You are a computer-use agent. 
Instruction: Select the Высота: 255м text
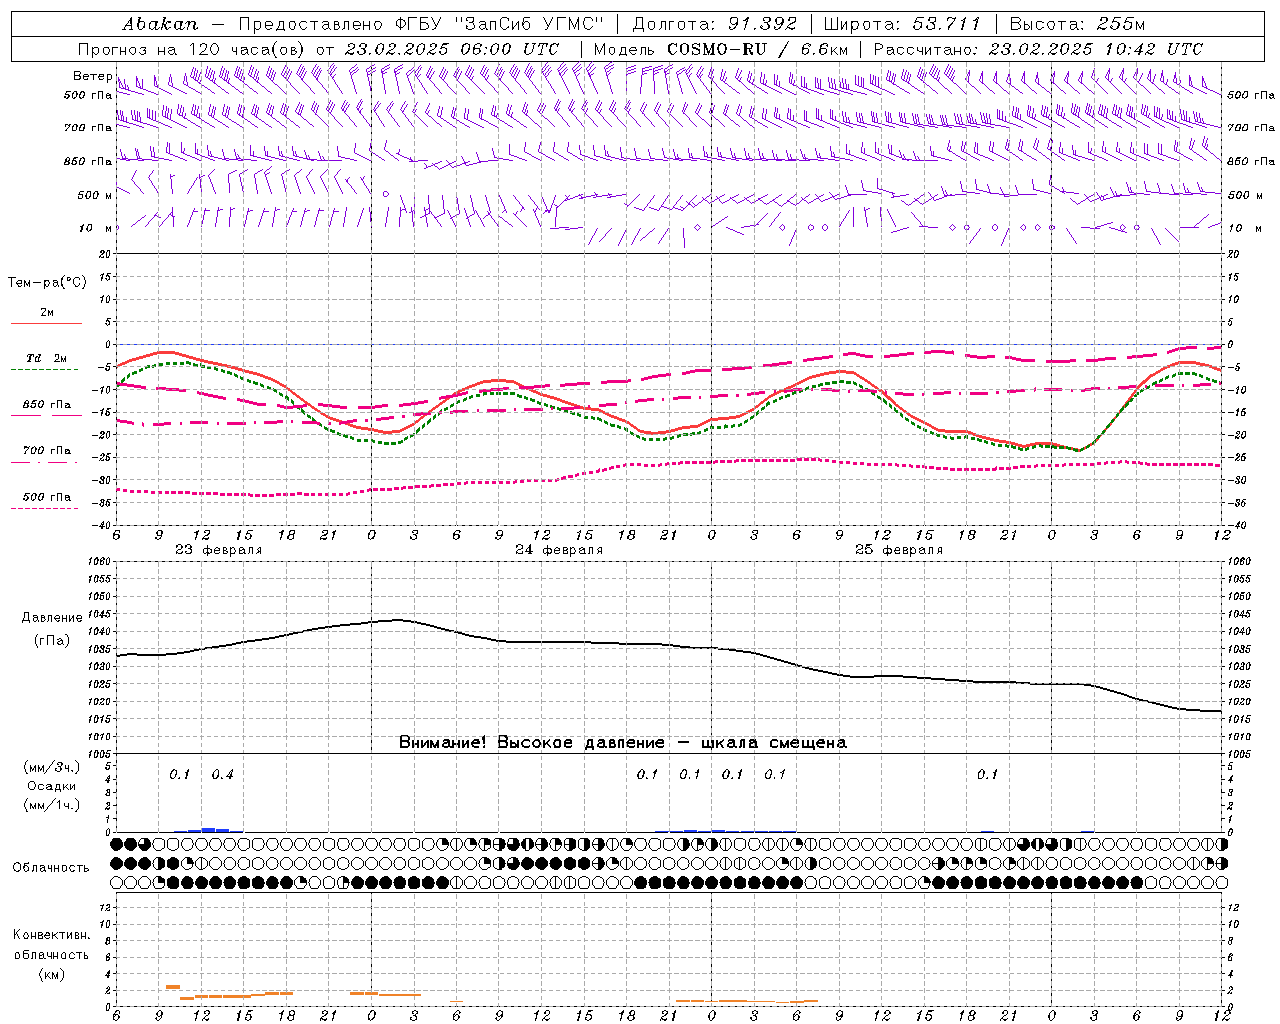point(1077,23)
